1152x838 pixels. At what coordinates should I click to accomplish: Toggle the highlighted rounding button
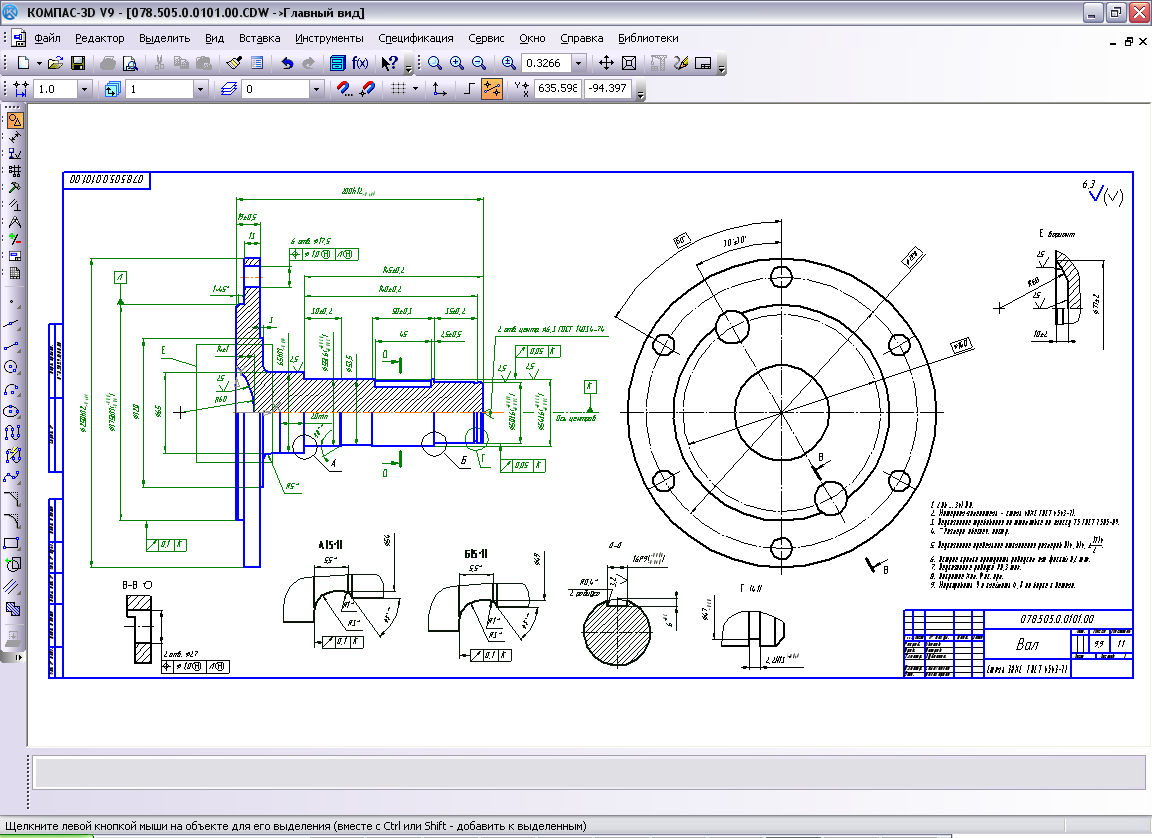coord(492,89)
